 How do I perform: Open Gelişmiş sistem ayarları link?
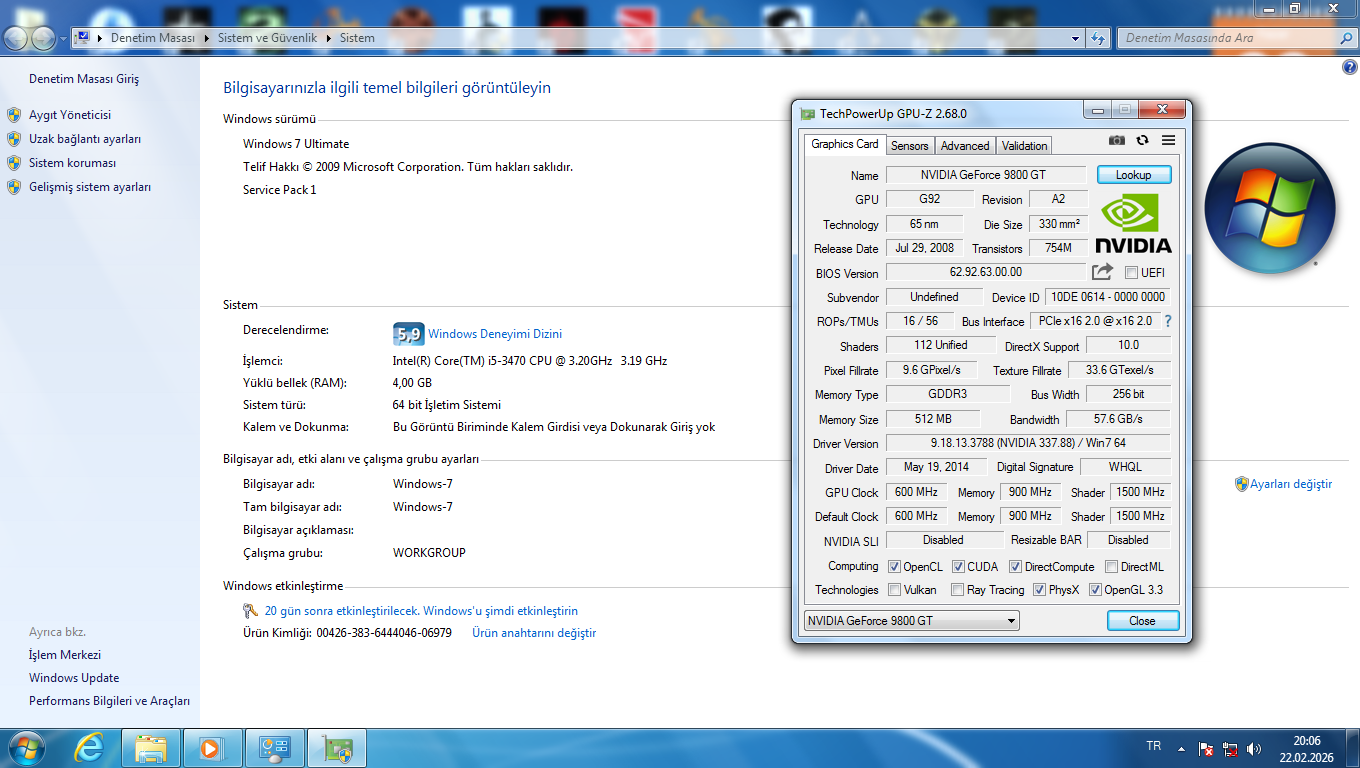pyautogui.click(x=90, y=187)
